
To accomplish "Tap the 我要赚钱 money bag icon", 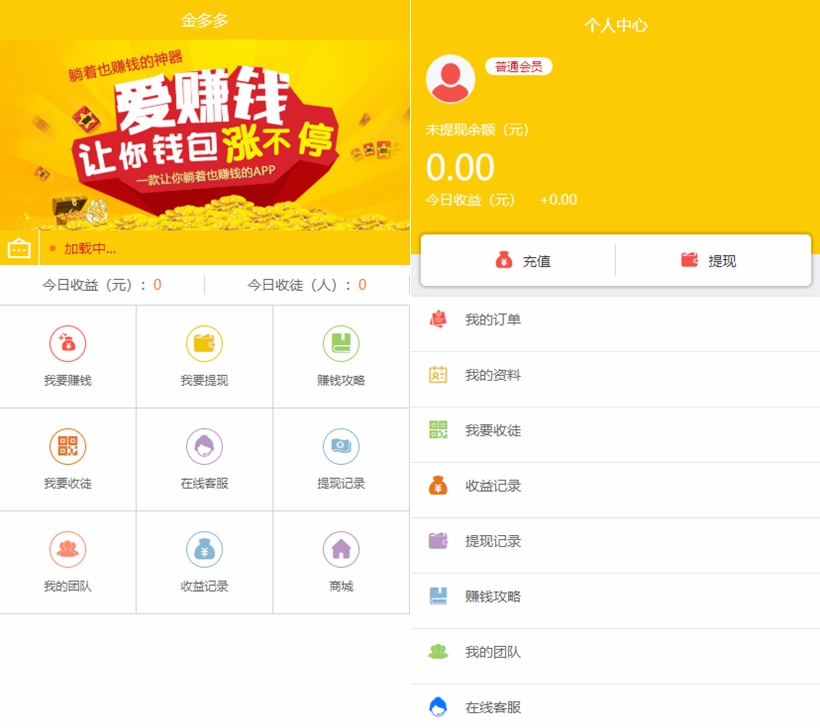I will coord(67,344).
